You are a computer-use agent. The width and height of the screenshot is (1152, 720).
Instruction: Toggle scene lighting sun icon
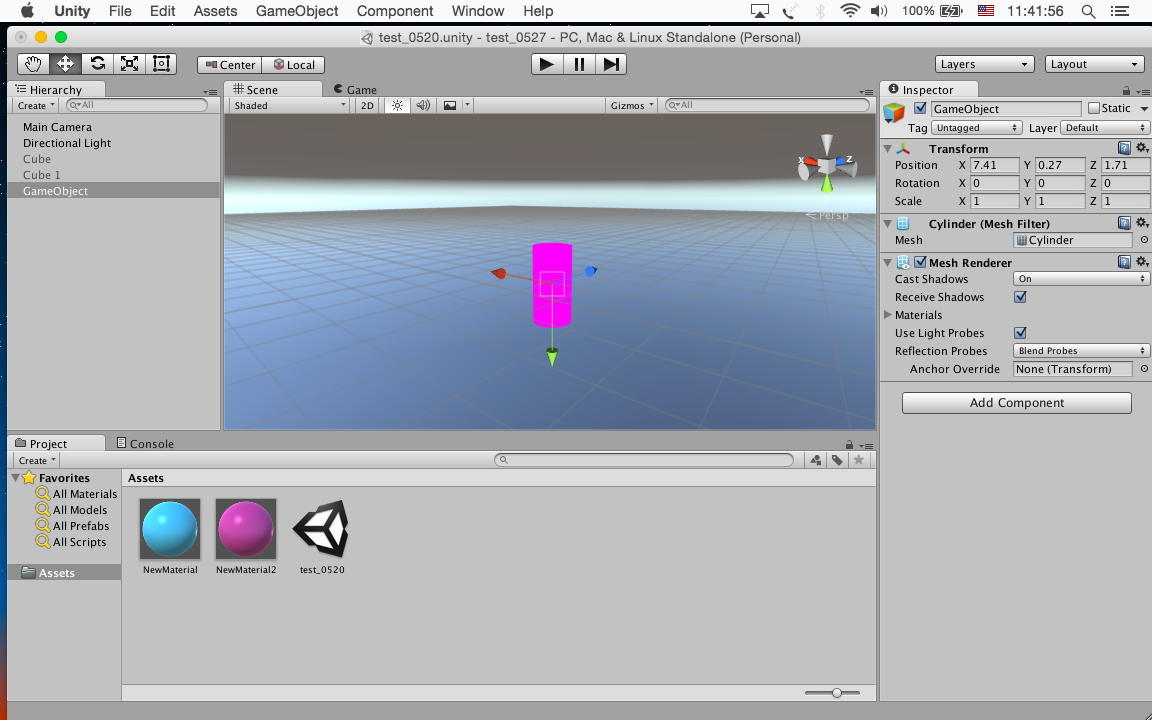point(397,105)
